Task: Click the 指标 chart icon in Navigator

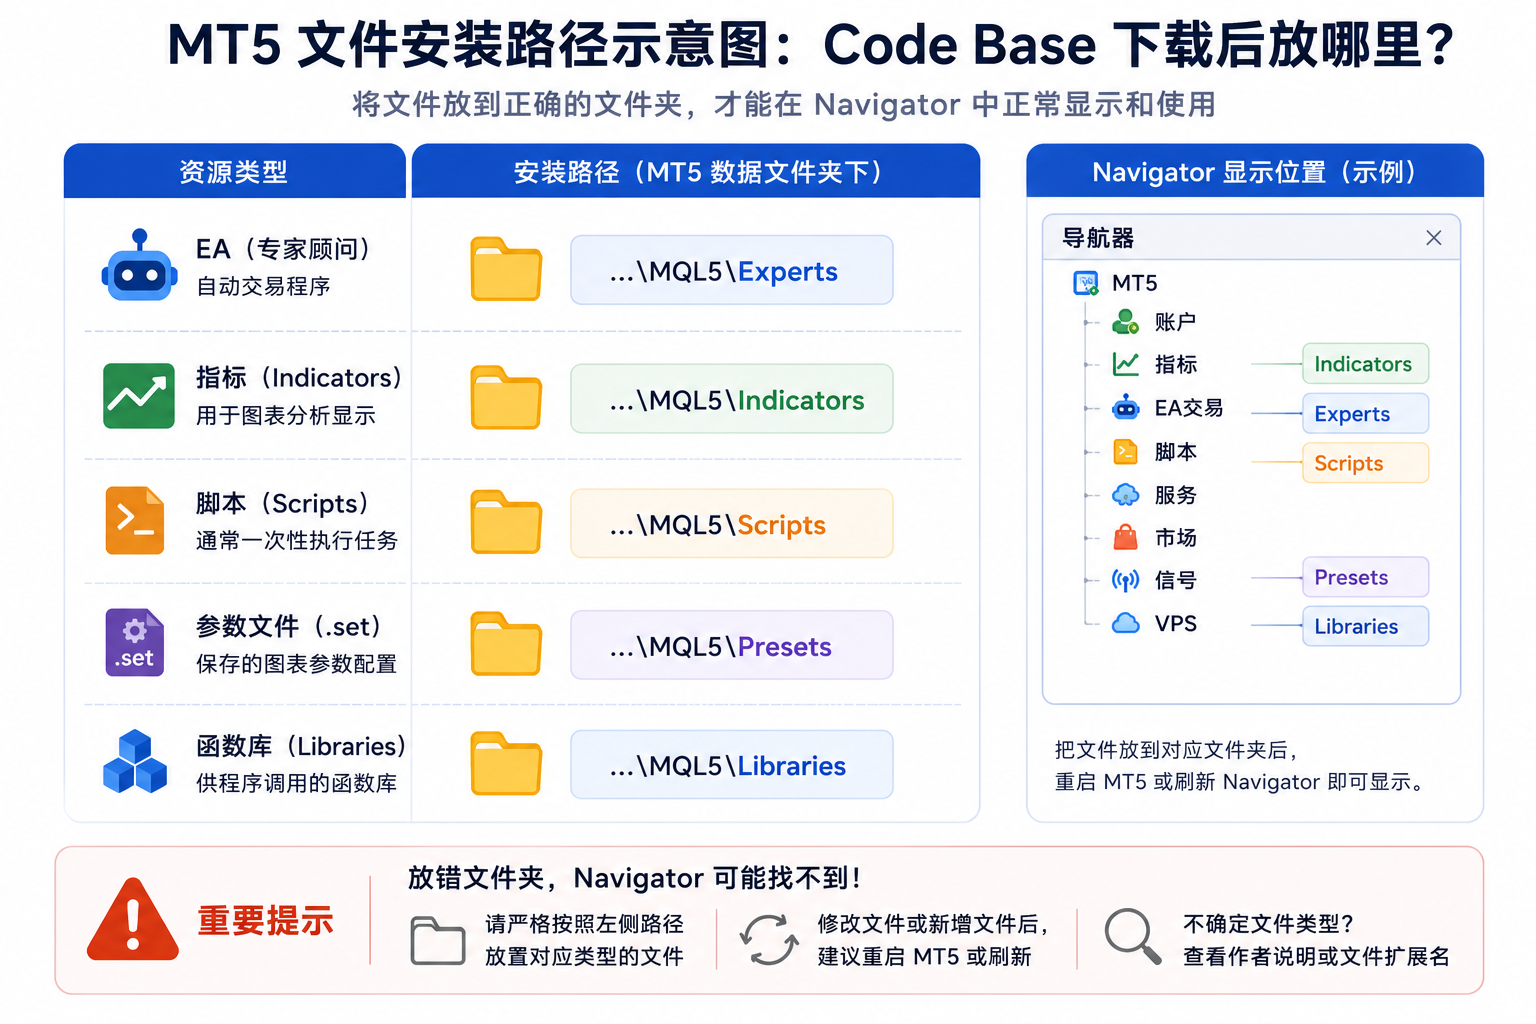Action: [x=1126, y=364]
